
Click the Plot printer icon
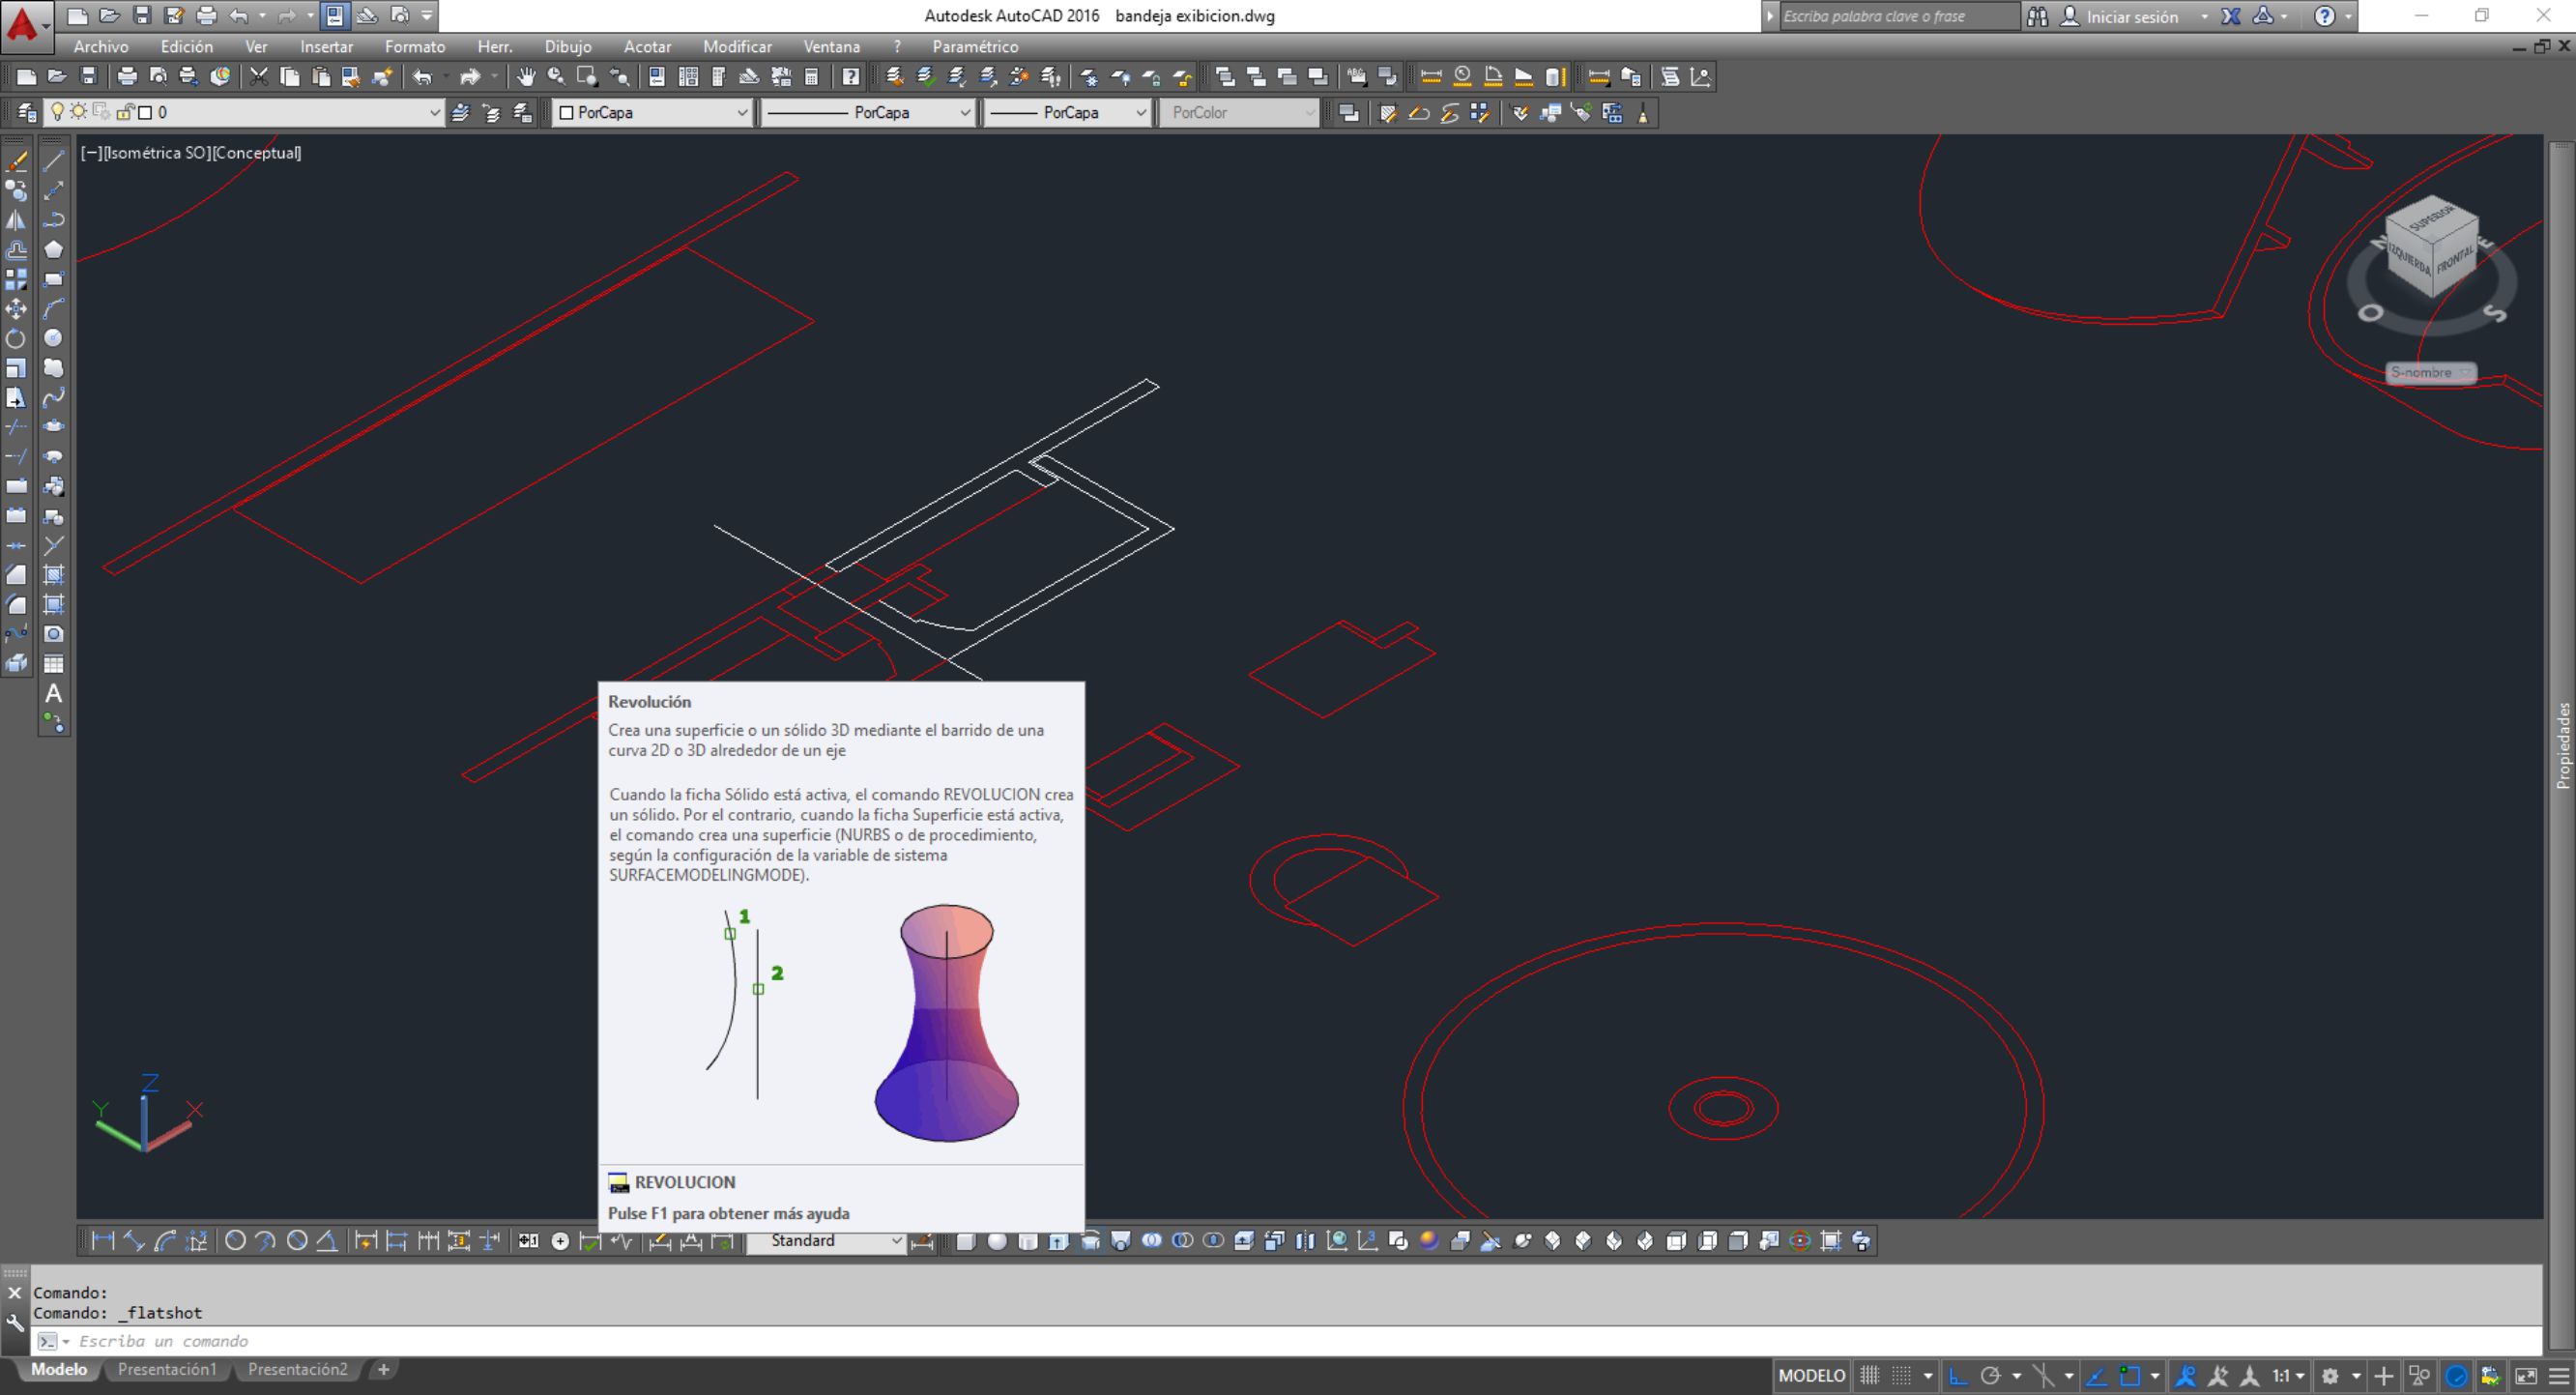pos(127,77)
